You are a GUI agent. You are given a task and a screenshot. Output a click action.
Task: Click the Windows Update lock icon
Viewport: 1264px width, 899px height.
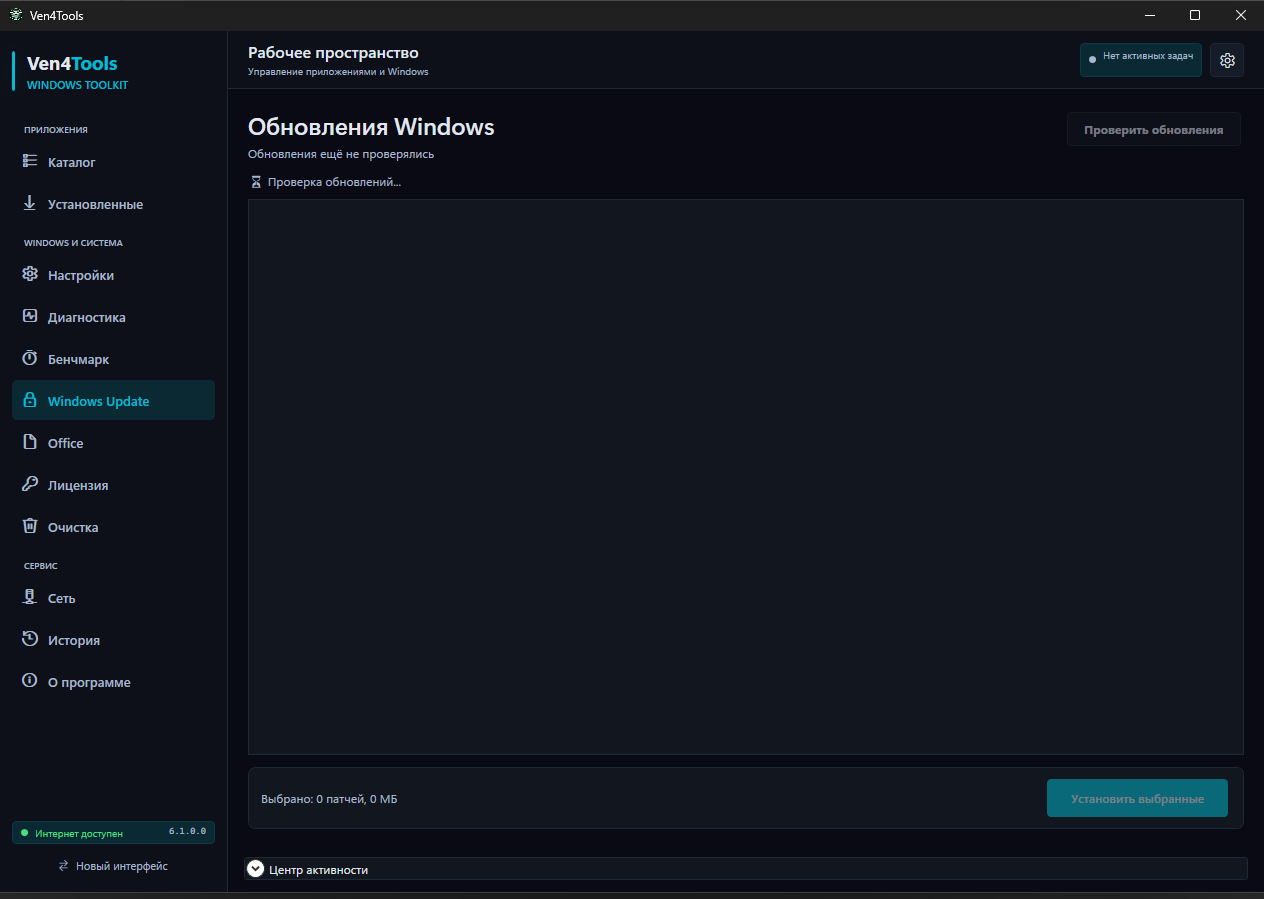point(30,400)
